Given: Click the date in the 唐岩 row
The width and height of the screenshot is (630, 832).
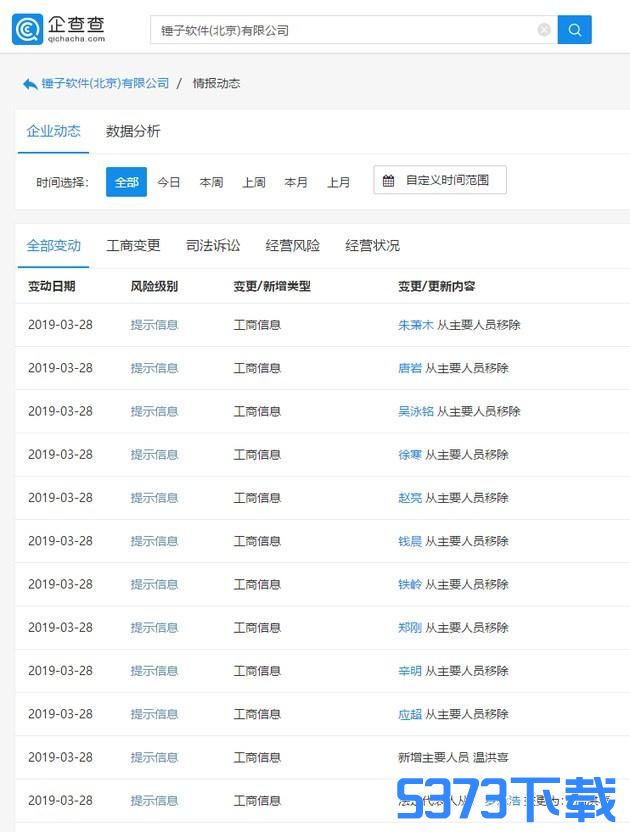Looking at the screenshot, I should [x=60, y=368].
